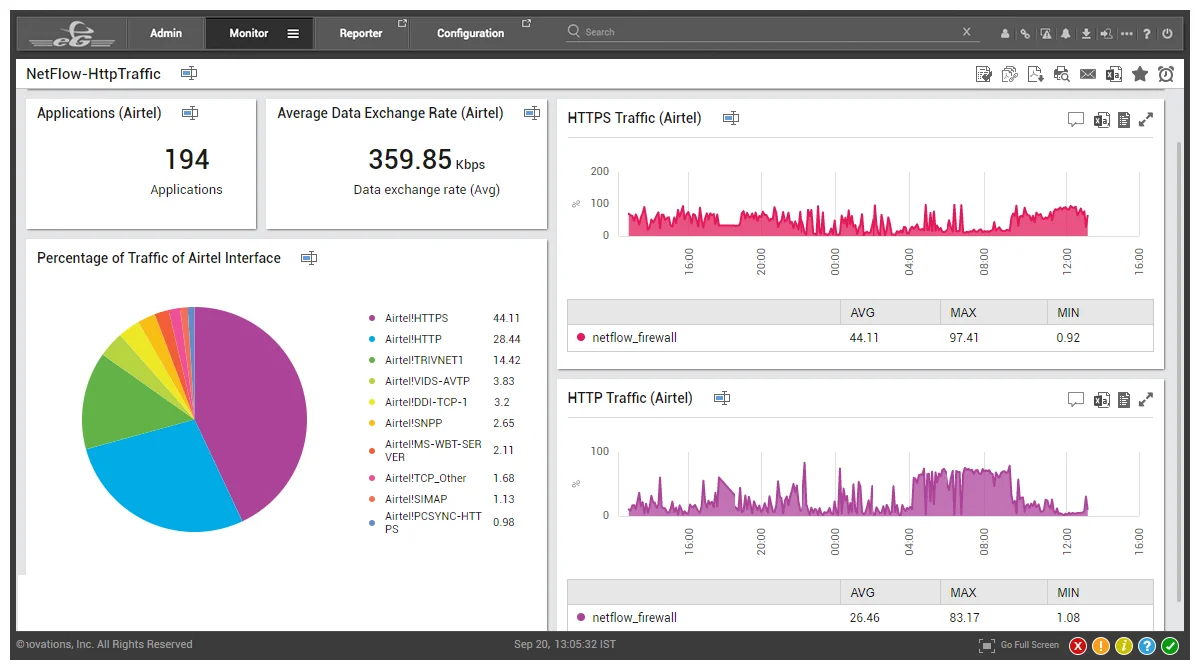Click the power logout icon
This screenshot has width=1200, height=670.
coord(1167,33)
